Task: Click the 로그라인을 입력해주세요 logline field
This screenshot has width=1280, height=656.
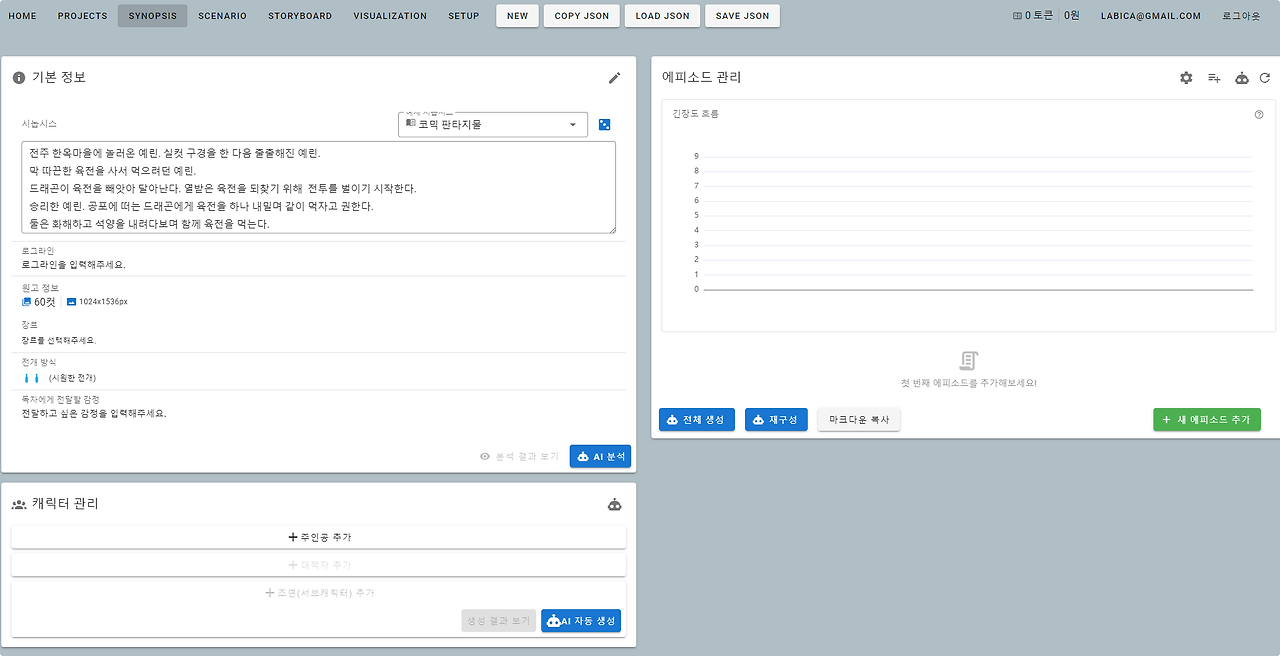Action: [x=74, y=265]
